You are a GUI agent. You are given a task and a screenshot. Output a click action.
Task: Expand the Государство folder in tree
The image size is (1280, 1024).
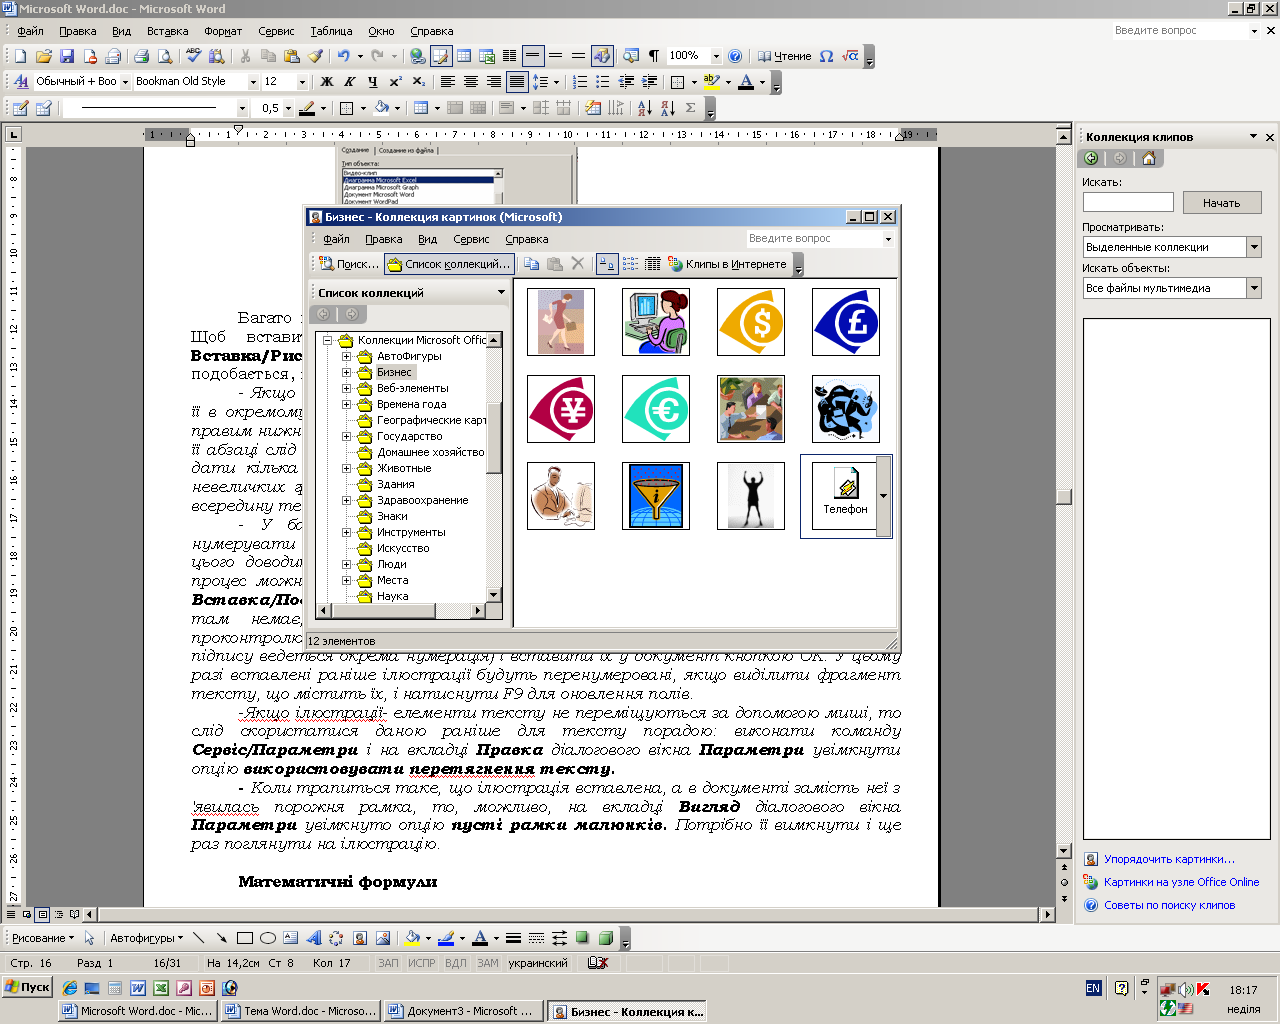(346, 436)
